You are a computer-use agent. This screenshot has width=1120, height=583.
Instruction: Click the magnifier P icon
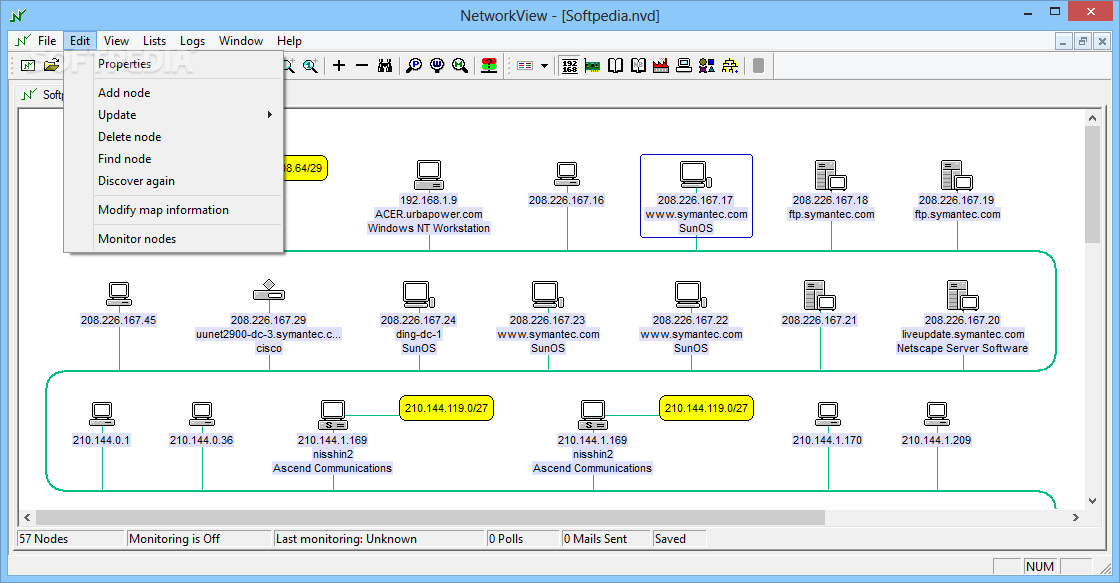tap(414, 66)
